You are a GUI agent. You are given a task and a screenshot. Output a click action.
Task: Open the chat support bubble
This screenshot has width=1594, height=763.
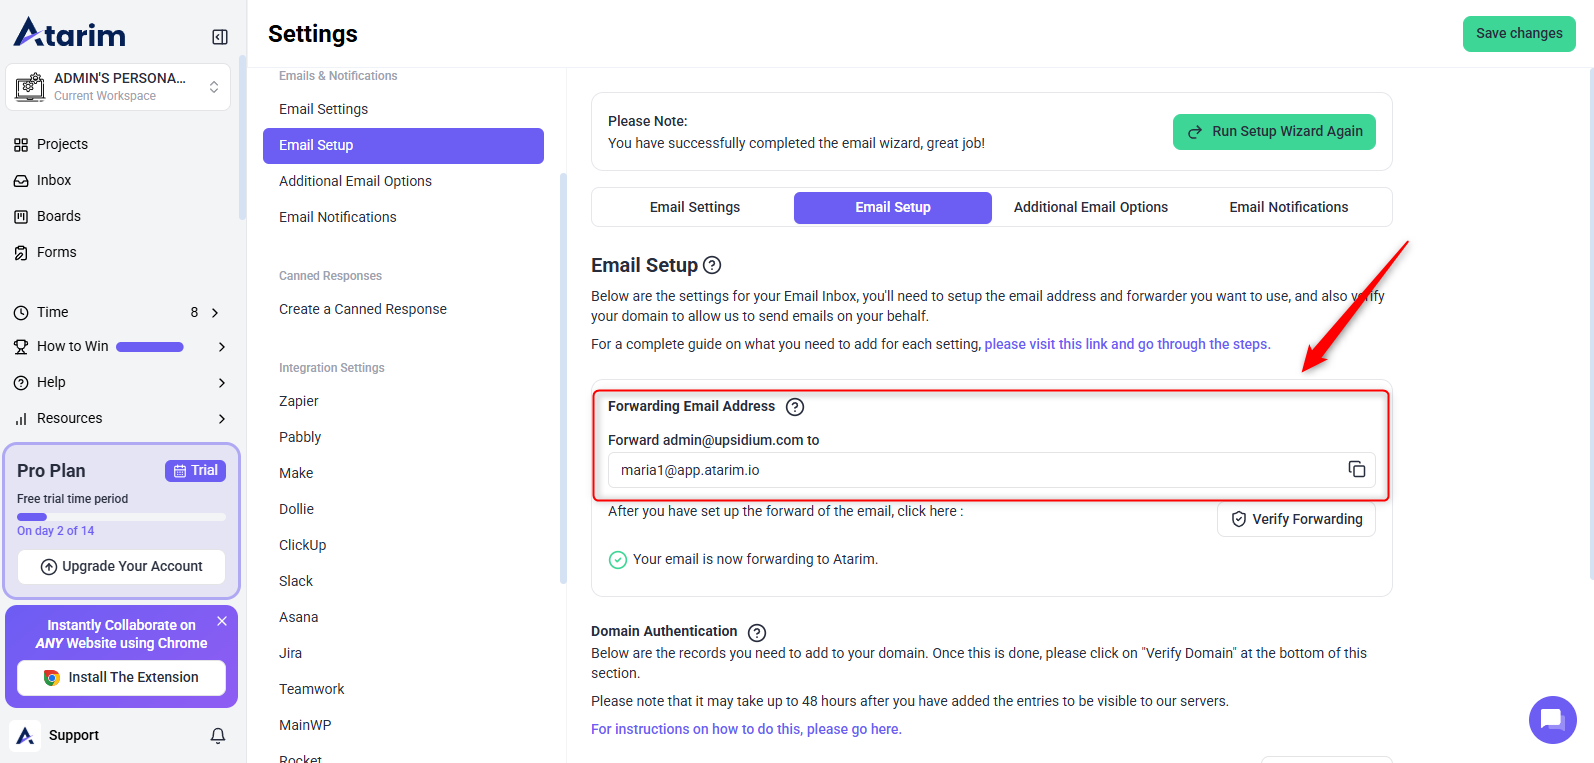tap(1552, 719)
